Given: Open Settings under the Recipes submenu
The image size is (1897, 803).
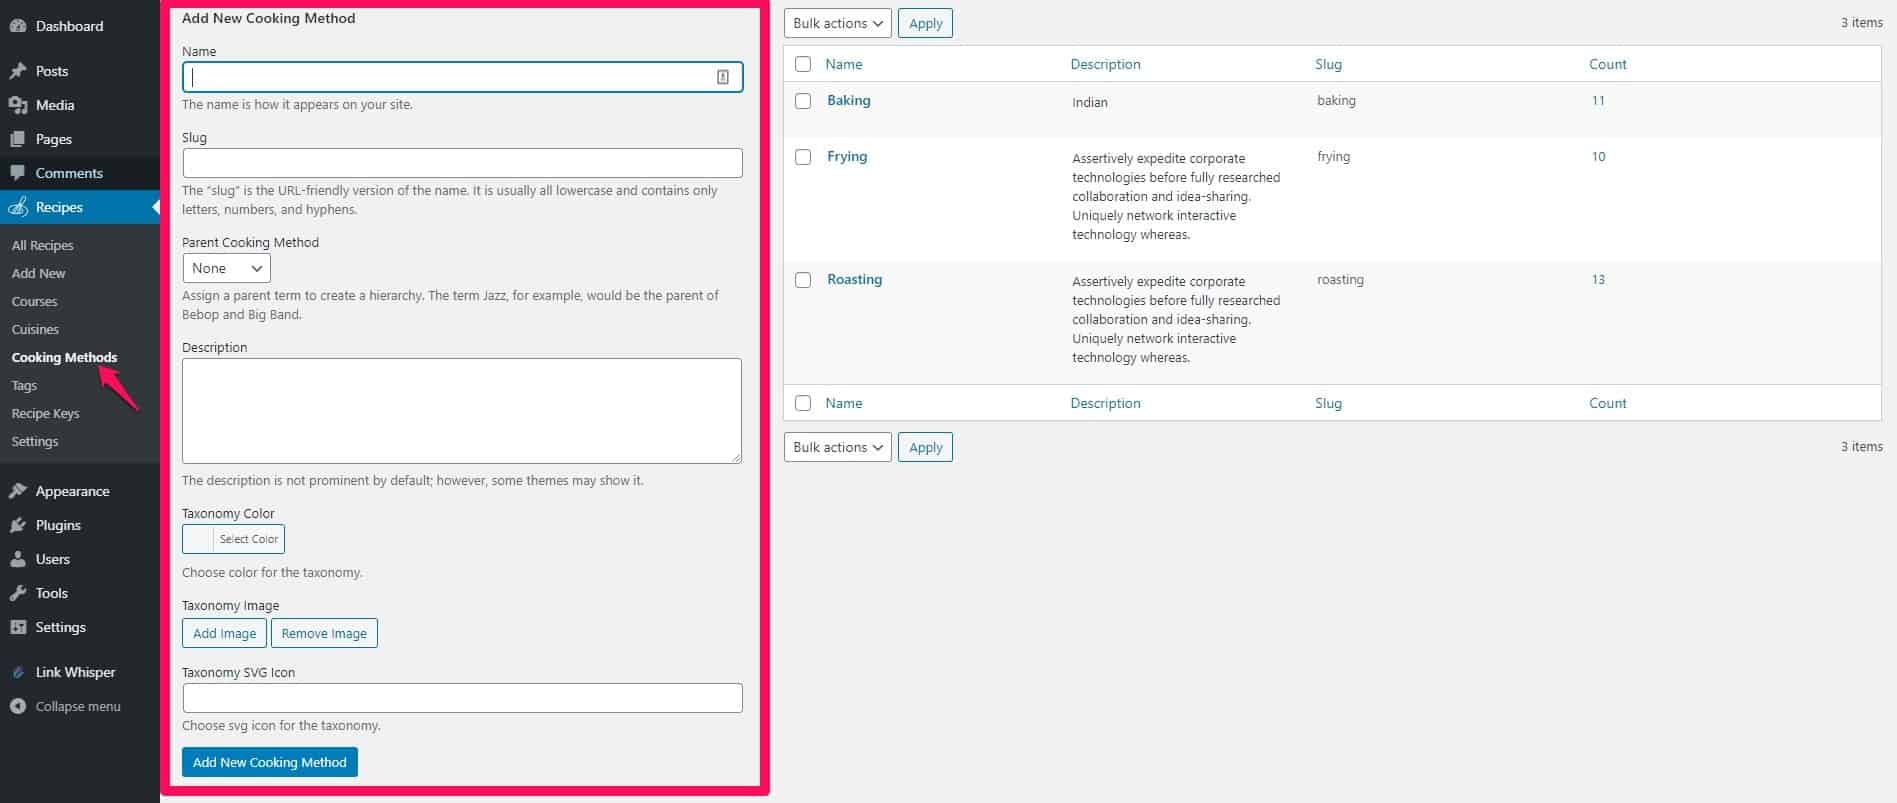Looking at the screenshot, I should 35,441.
